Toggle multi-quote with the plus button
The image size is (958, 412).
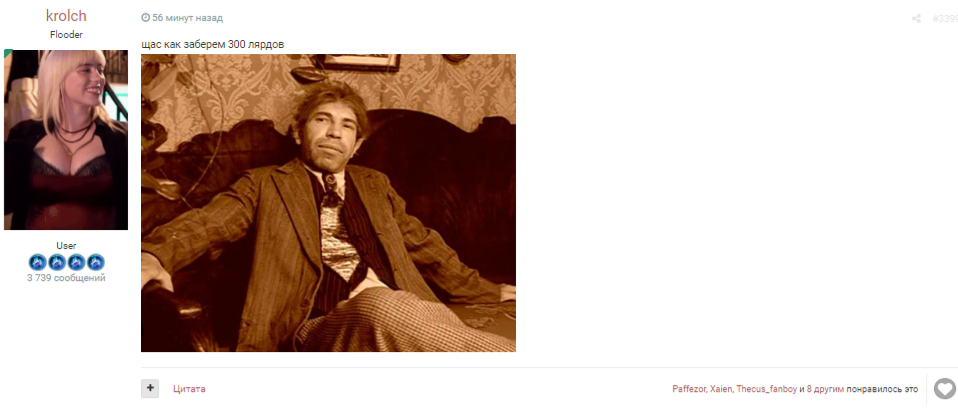coord(150,389)
